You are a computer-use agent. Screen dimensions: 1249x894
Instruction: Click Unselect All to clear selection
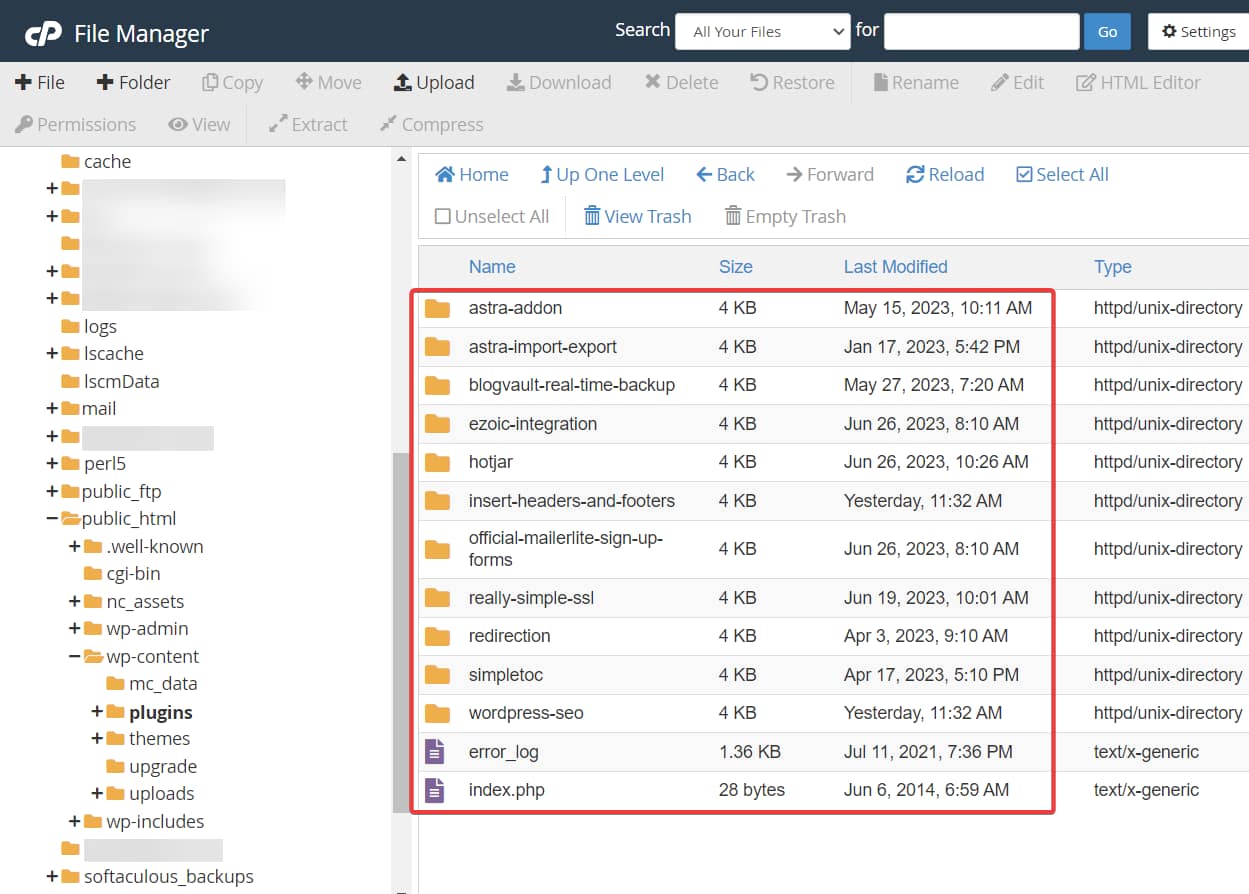[491, 216]
